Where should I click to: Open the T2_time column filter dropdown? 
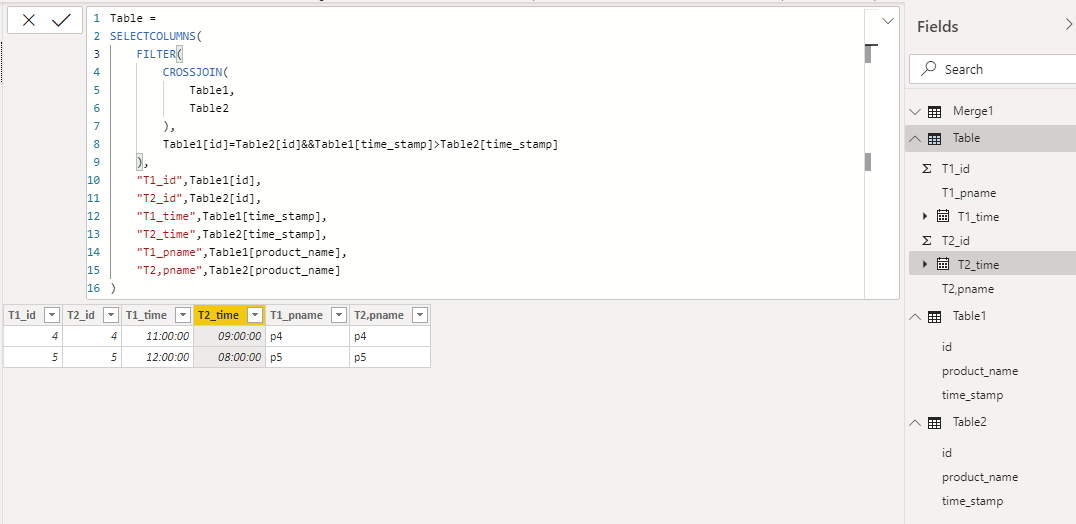point(255,315)
